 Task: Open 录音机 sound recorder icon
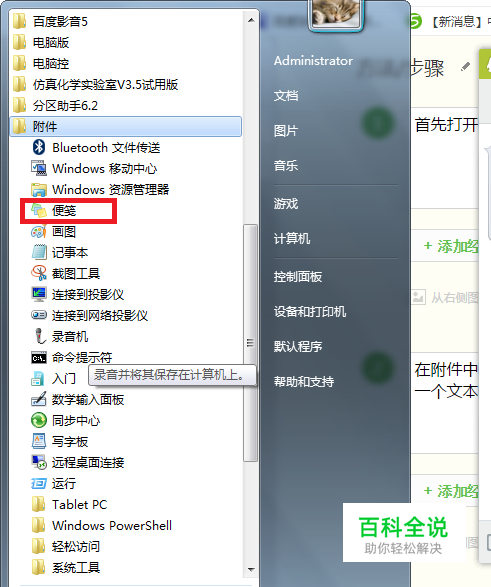39,336
